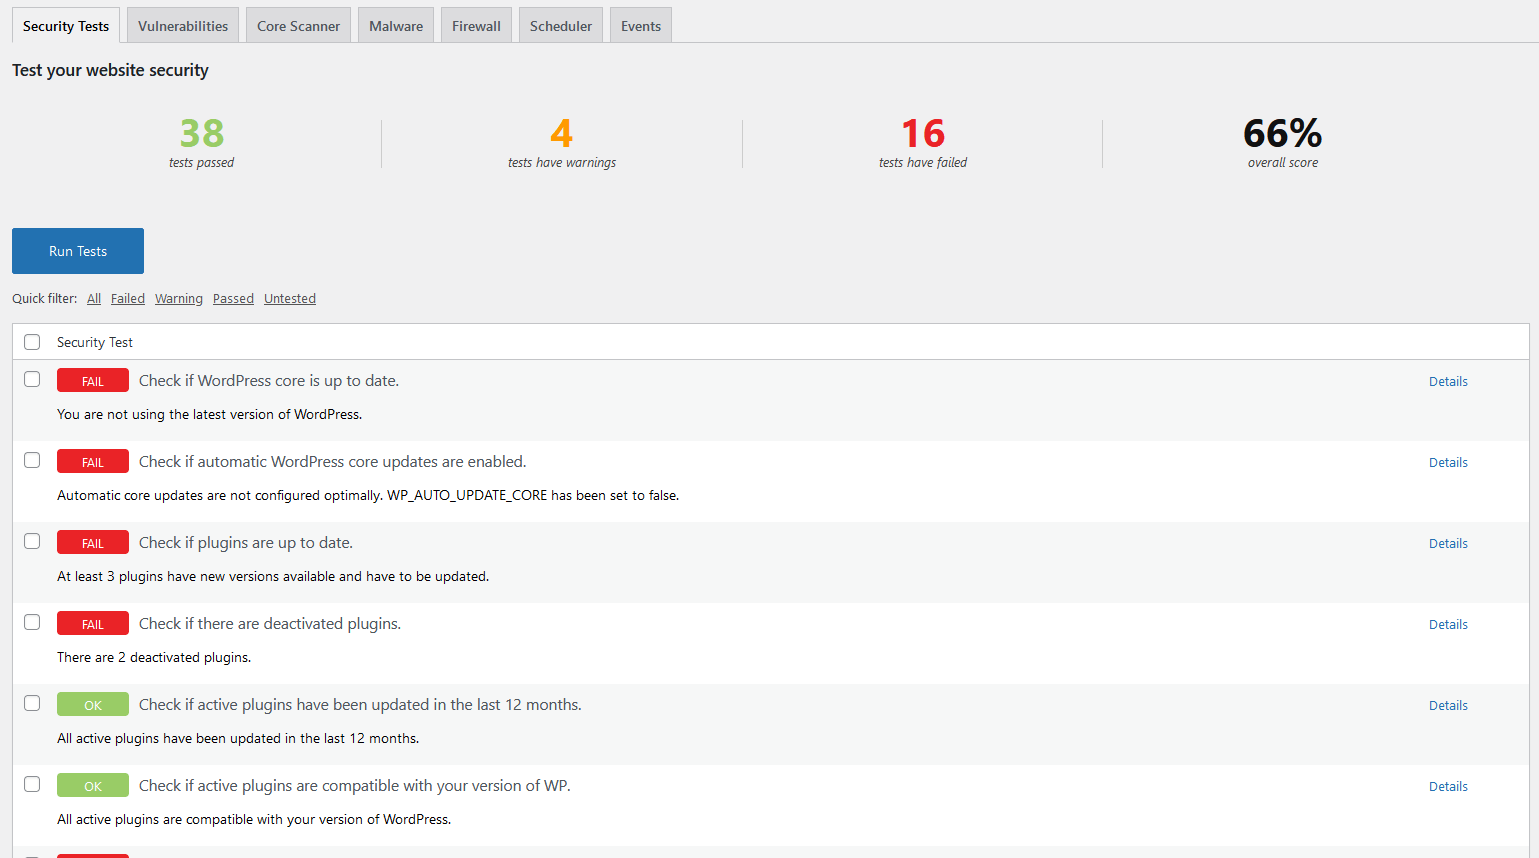This screenshot has width=1539, height=858.
Task: Select the plugins are up to date row
Action: [32, 541]
